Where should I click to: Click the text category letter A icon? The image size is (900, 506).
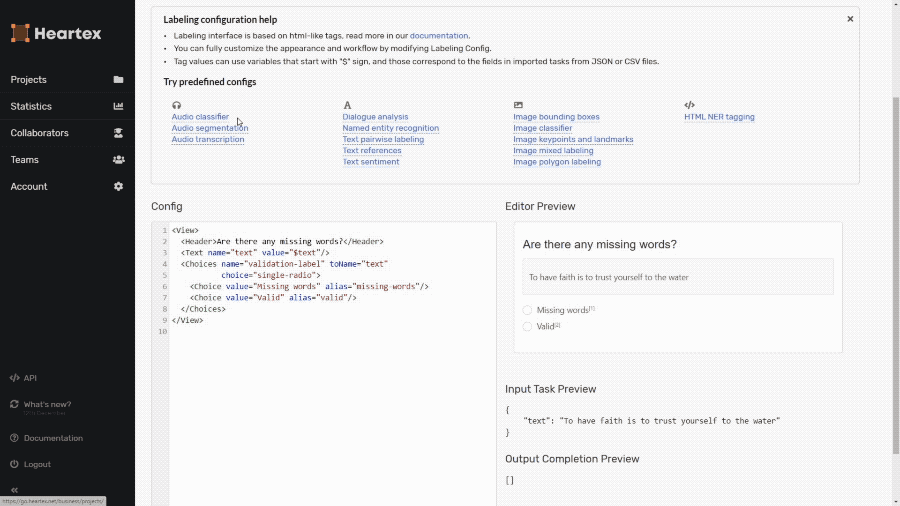[x=347, y=105]
